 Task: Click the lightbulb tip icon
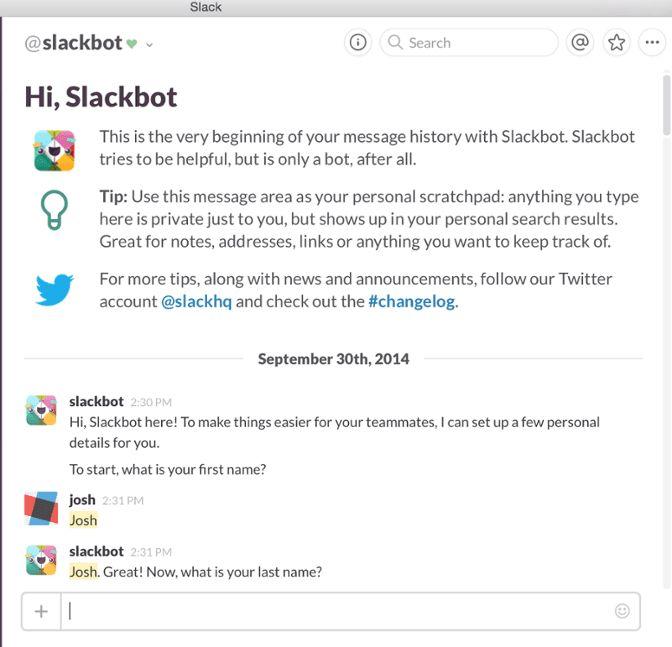[53, 211]
